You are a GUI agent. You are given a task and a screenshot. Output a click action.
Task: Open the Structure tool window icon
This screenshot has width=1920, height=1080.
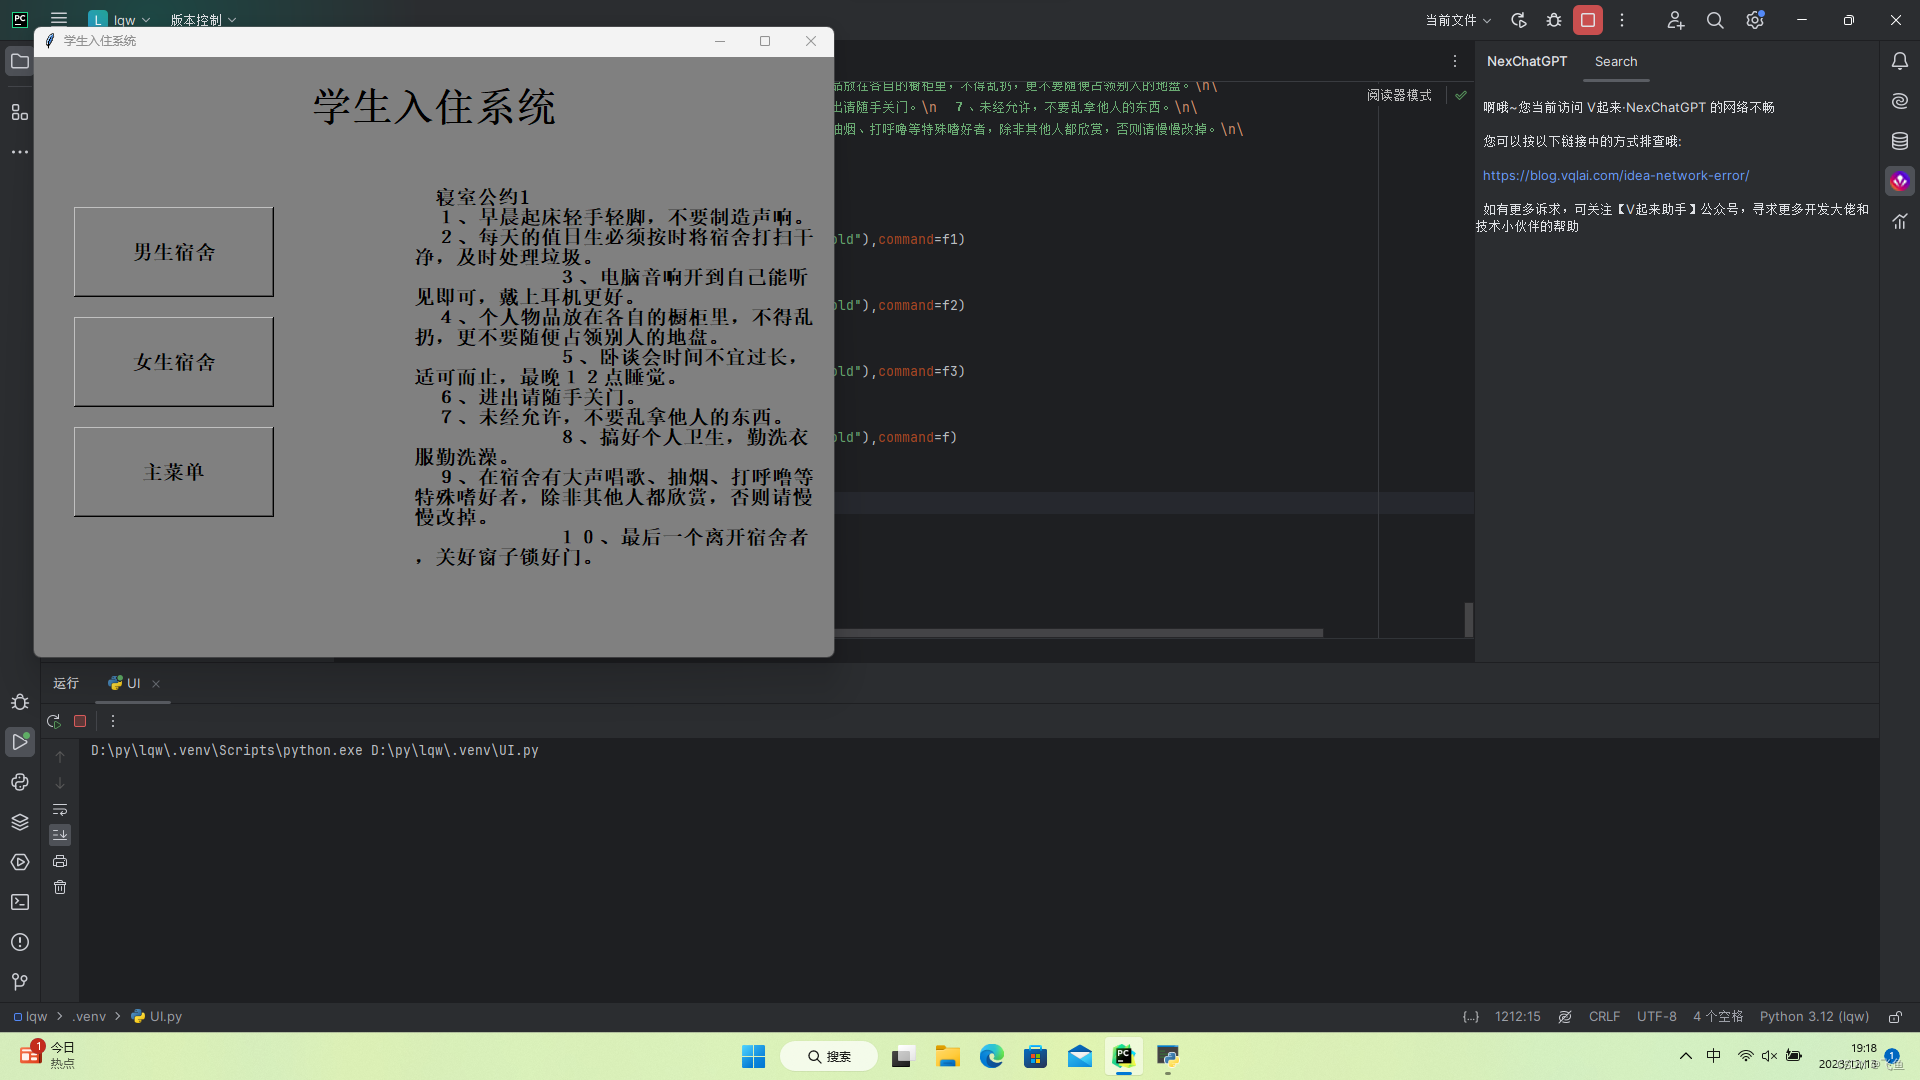[x=19, y=112]
